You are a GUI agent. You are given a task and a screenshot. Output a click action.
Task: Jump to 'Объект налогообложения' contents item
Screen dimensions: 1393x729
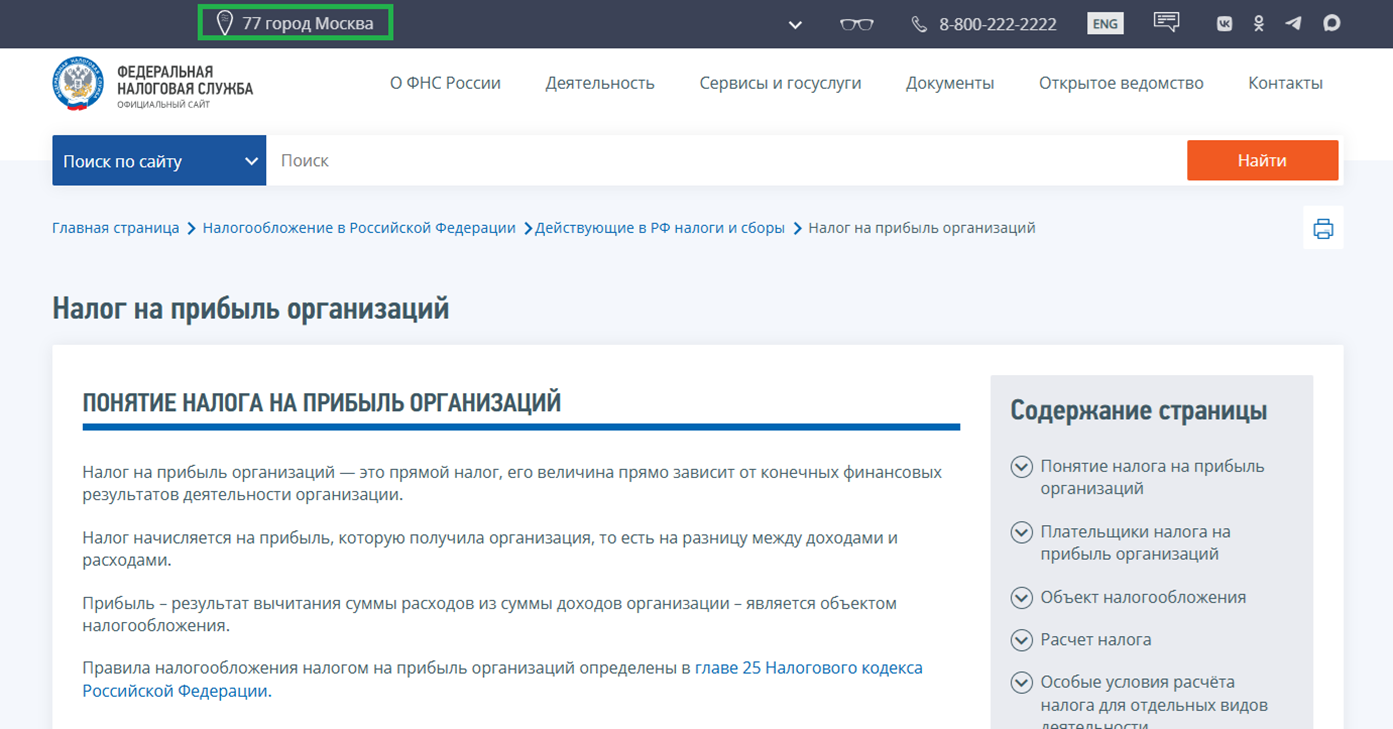[1143, 598]
